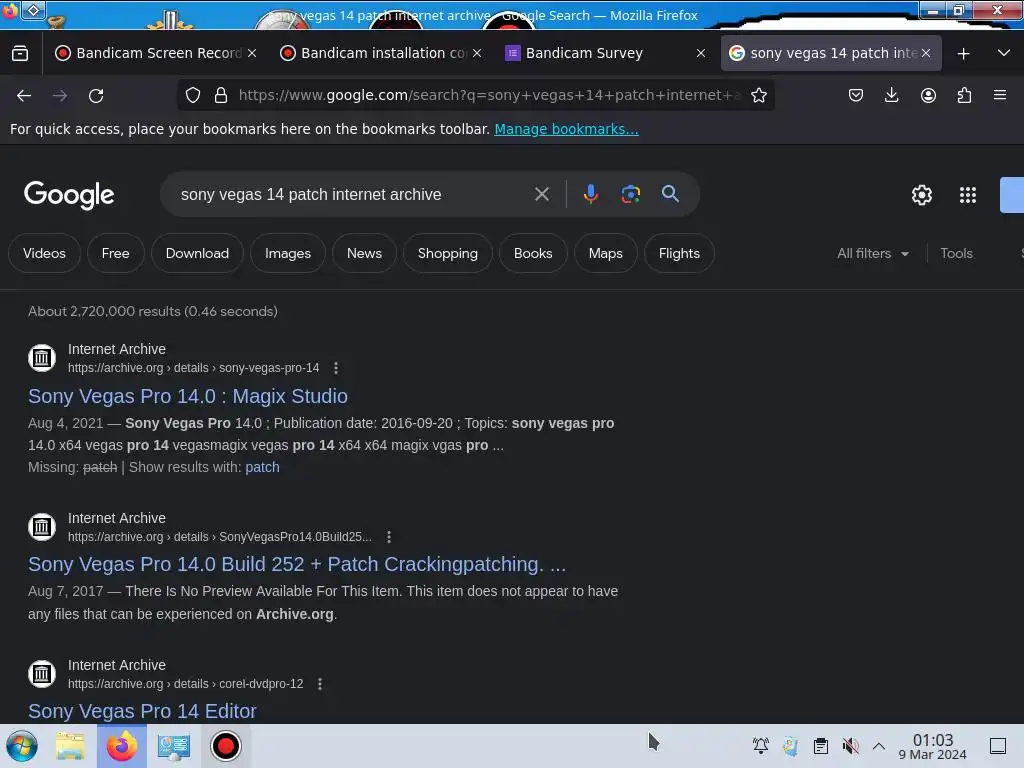Viewport: 1024px width, 768px height.
Task: Filter results by Flights
Action: pos(679,253)
